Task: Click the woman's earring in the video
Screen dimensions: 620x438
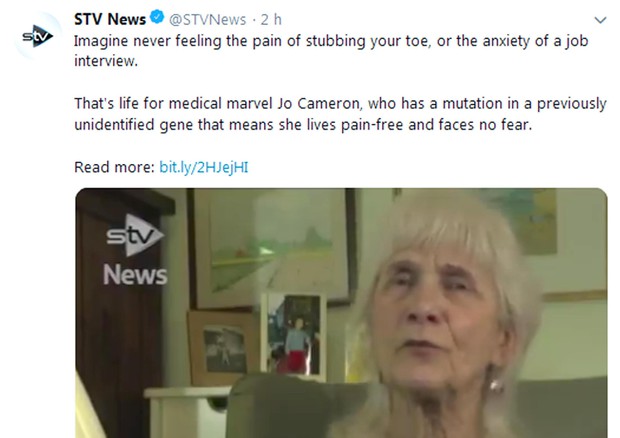Action: click(495, 385)
